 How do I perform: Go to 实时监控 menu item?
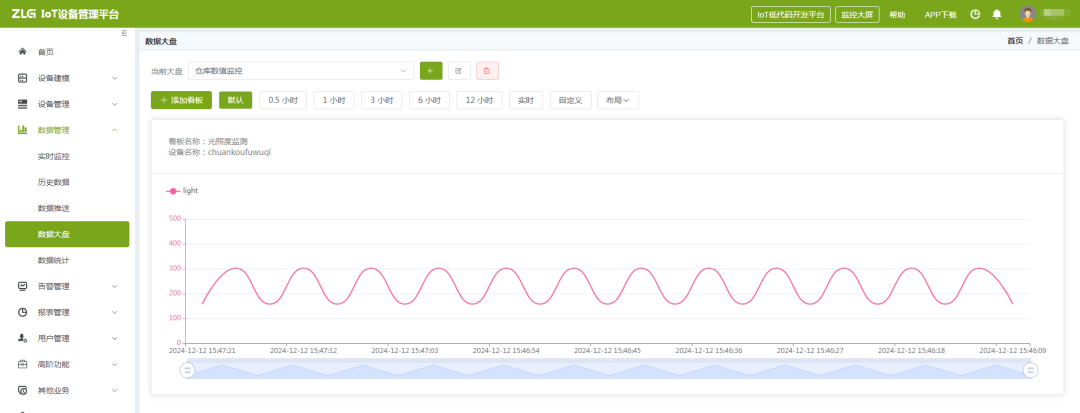(53, 156)
